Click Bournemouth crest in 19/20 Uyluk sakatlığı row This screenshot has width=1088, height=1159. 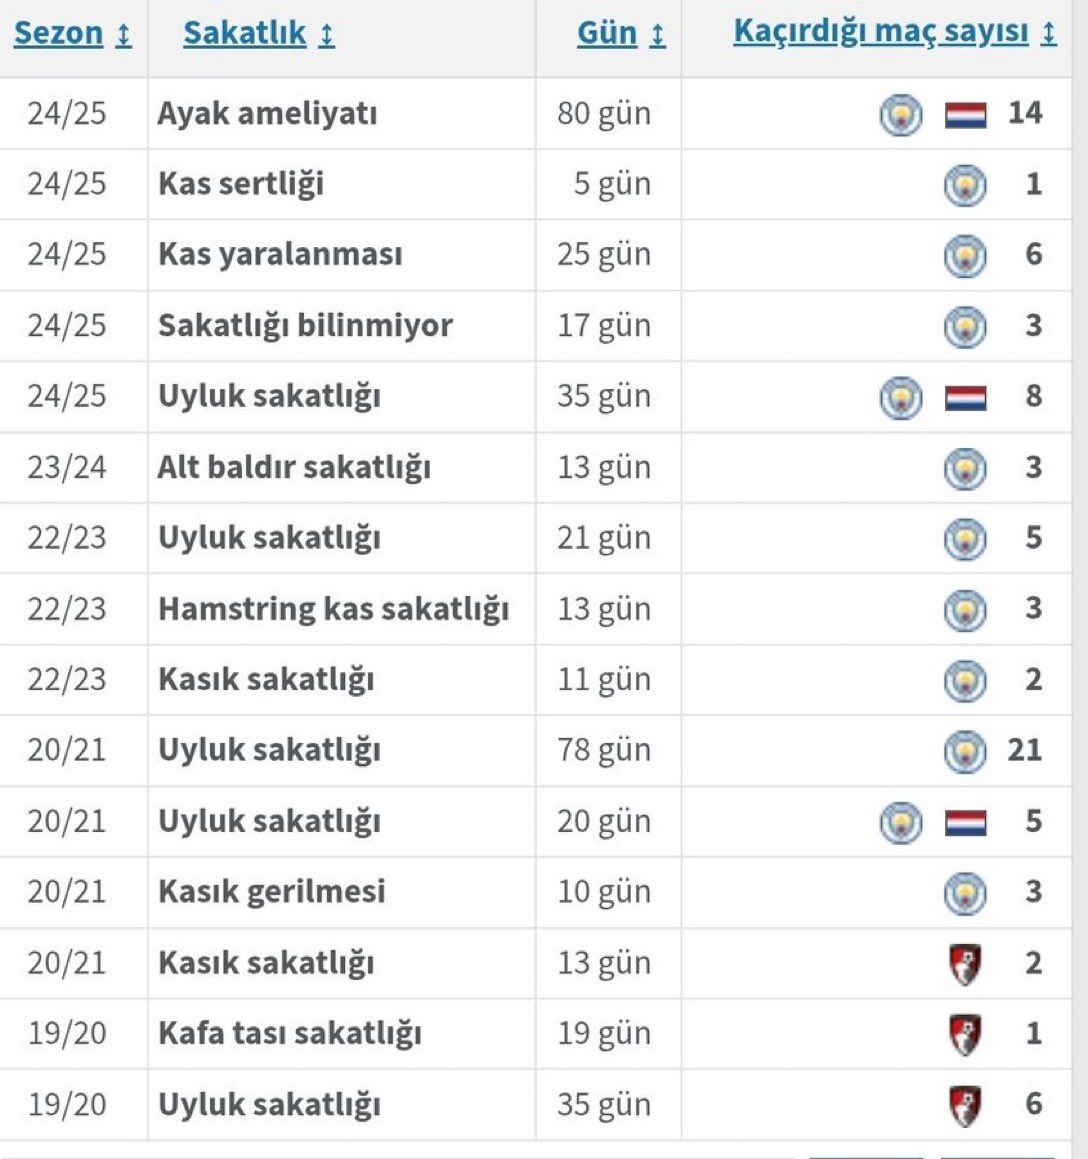tap(965, 1106)
